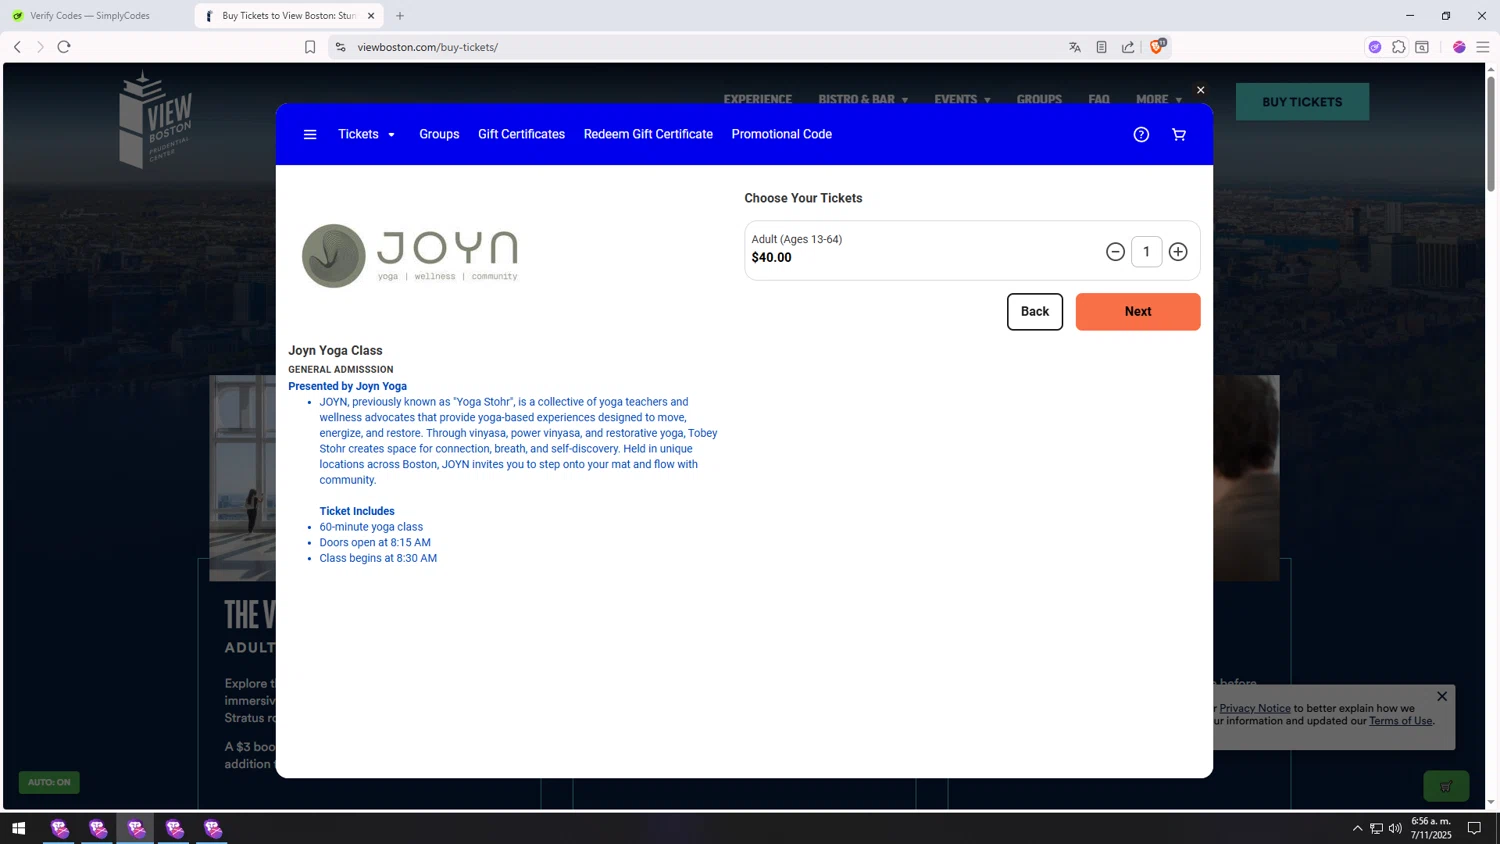Open the shopping cart icon
The height and width of the screenshot is (844, 1500).
click(1179, 135)
